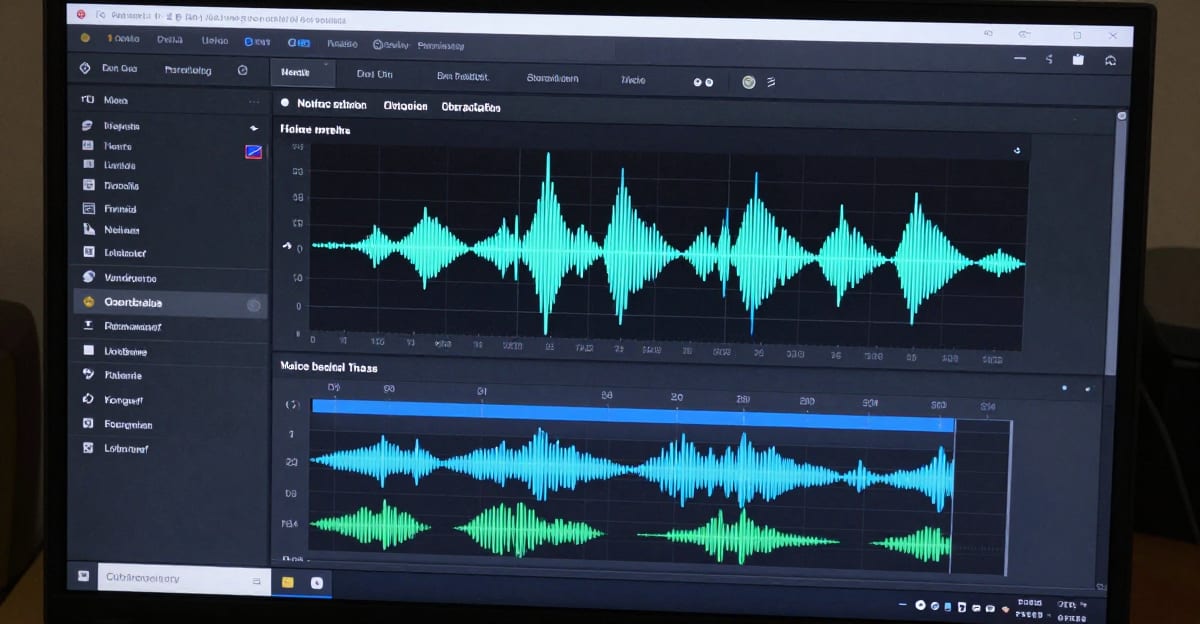The height and width of the screenshot is (624, 1200).
Task: Select the 'Foorgmian' item in the sidebar
Action: [x=128, y=424]
